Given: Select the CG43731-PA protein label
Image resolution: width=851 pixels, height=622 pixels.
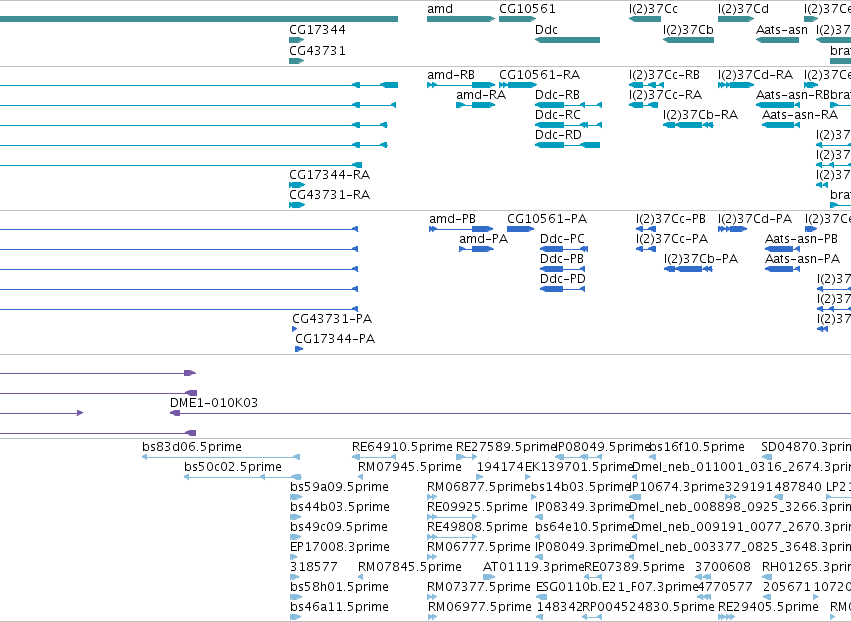Looking at the screenshot, I should [x=332, y=319].
